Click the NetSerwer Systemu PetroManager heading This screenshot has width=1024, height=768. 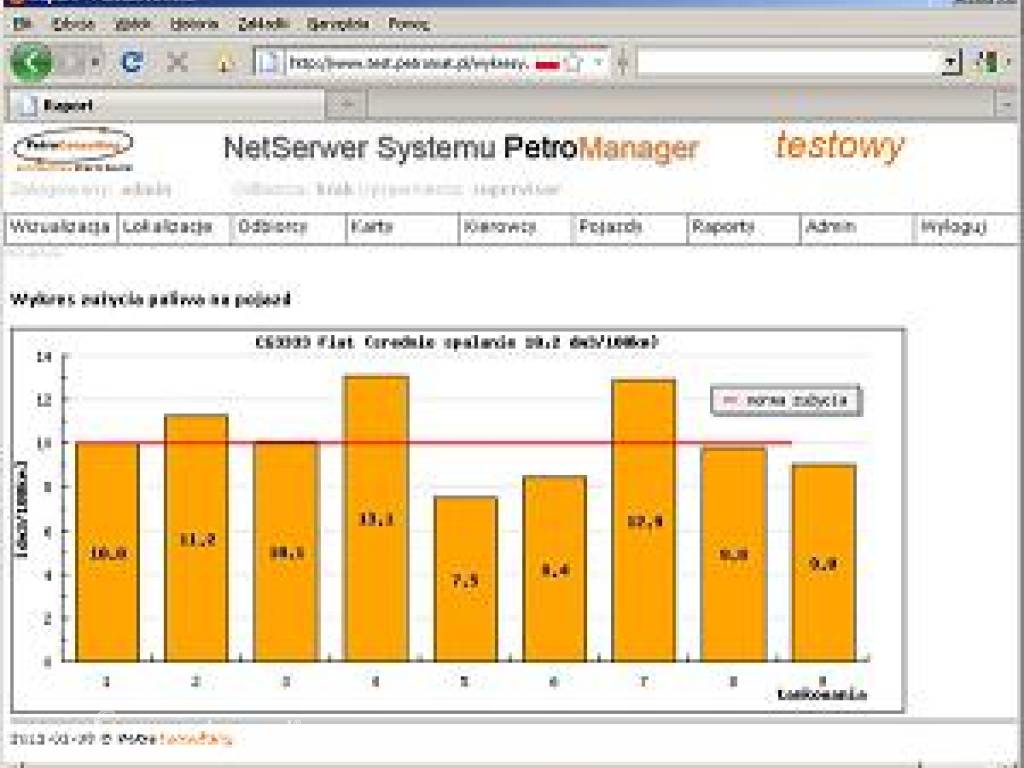[x=461, y=148]
